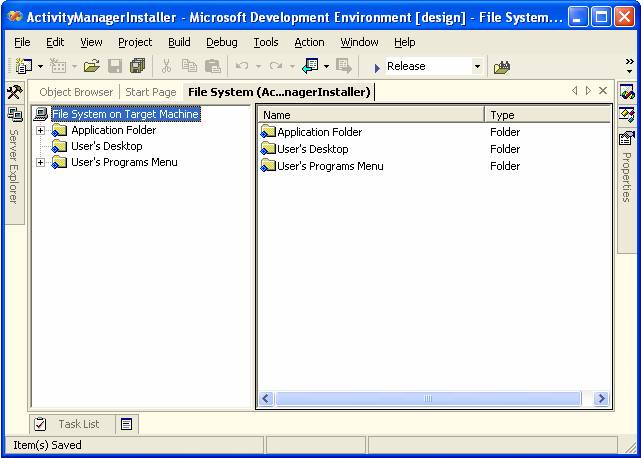
Task: Select Application Folder in the list pane
Action: point(320,132)
